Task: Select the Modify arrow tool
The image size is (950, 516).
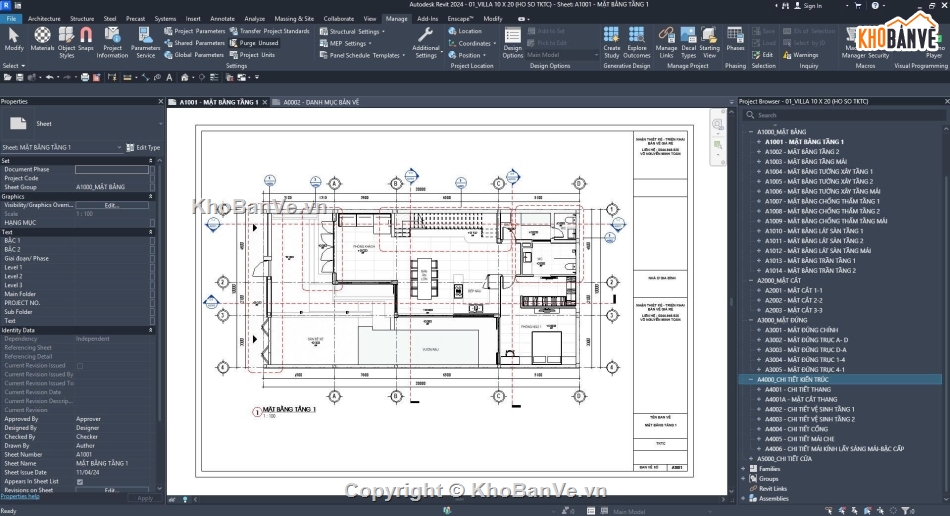Action: click(x=13, y=40)
